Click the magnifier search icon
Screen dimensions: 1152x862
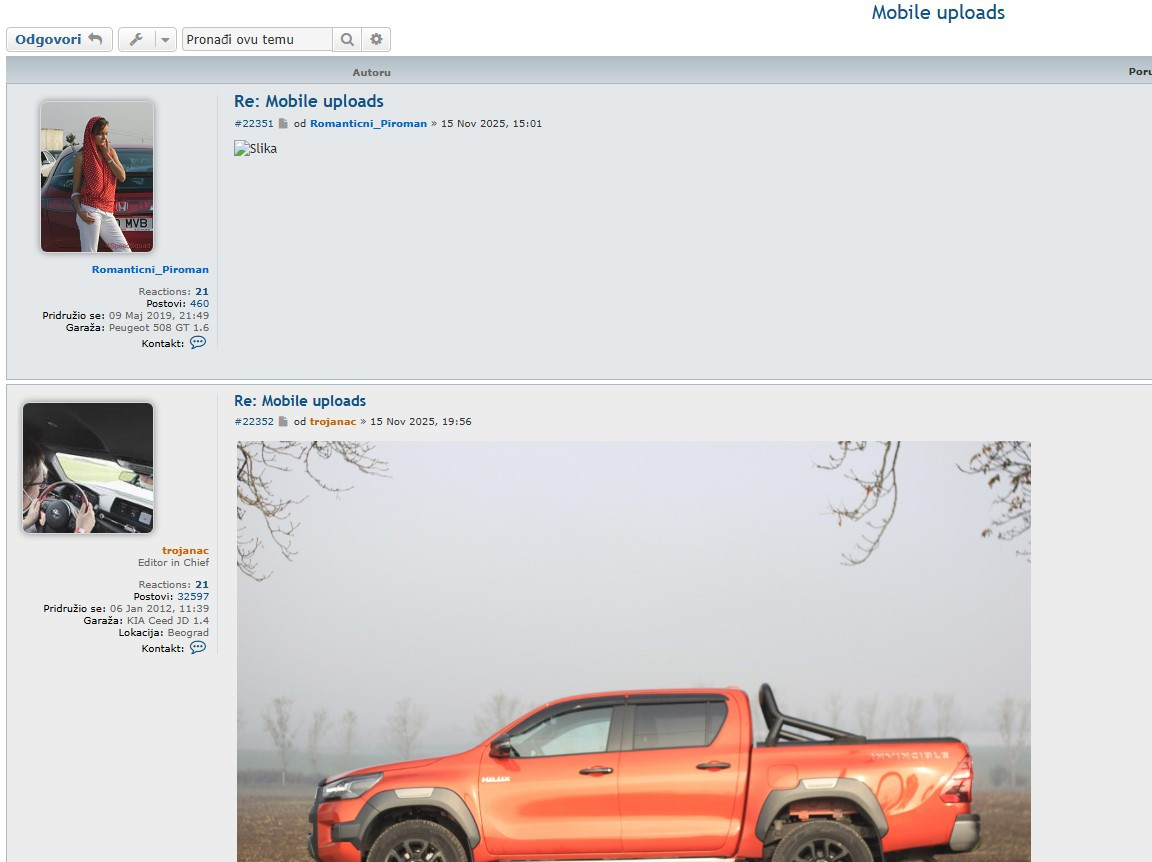[347, 40]
